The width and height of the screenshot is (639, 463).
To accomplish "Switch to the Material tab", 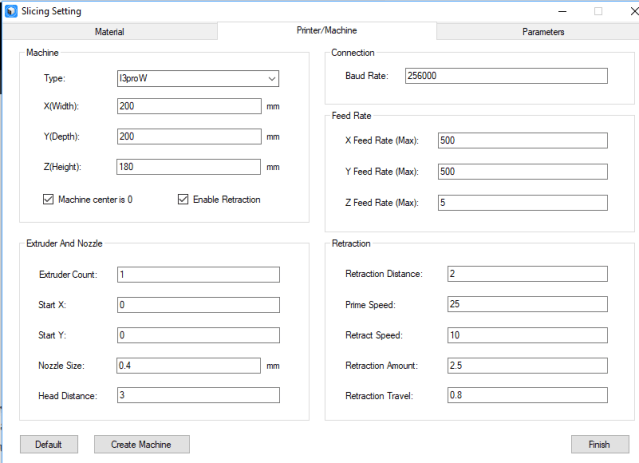I will pyautogui.click(x=109, y=32).
